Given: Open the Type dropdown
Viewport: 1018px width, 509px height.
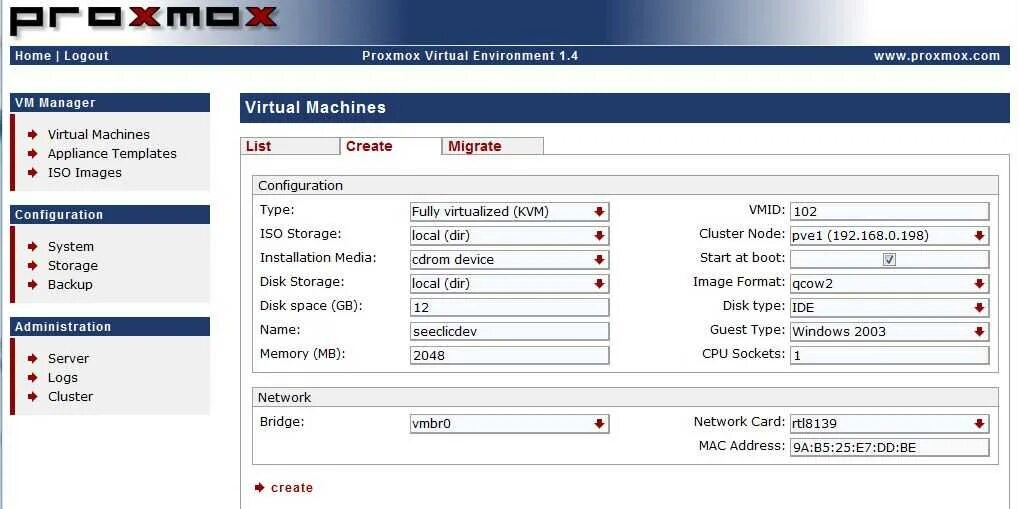Looking at the screenshot, I should click(510, 212).
